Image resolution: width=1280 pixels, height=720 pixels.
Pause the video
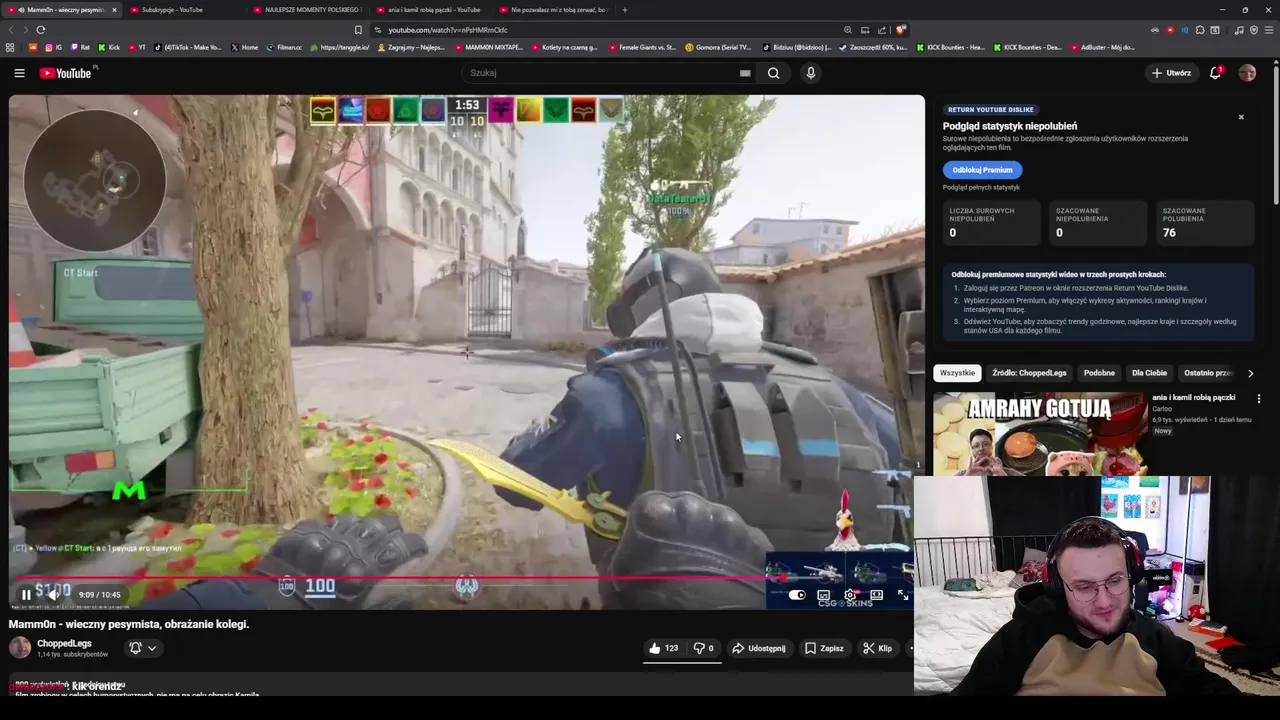pyautogui.click(x=26, y=595)
